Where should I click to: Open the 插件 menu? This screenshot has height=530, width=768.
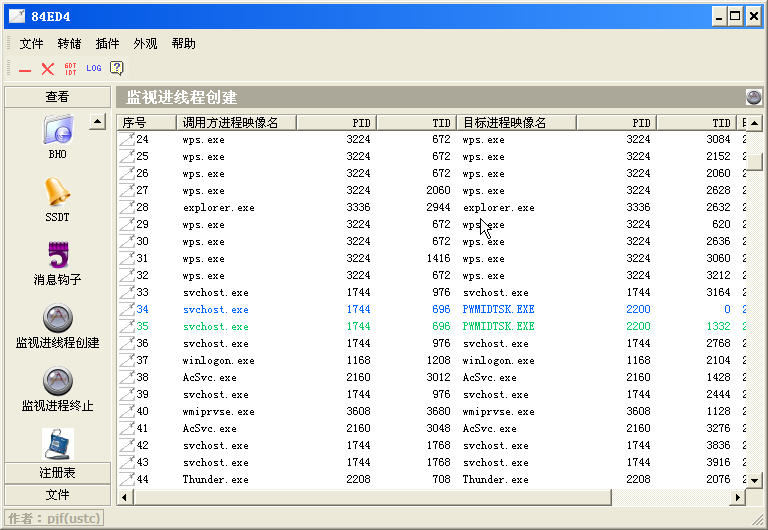(x=107, y=44)
